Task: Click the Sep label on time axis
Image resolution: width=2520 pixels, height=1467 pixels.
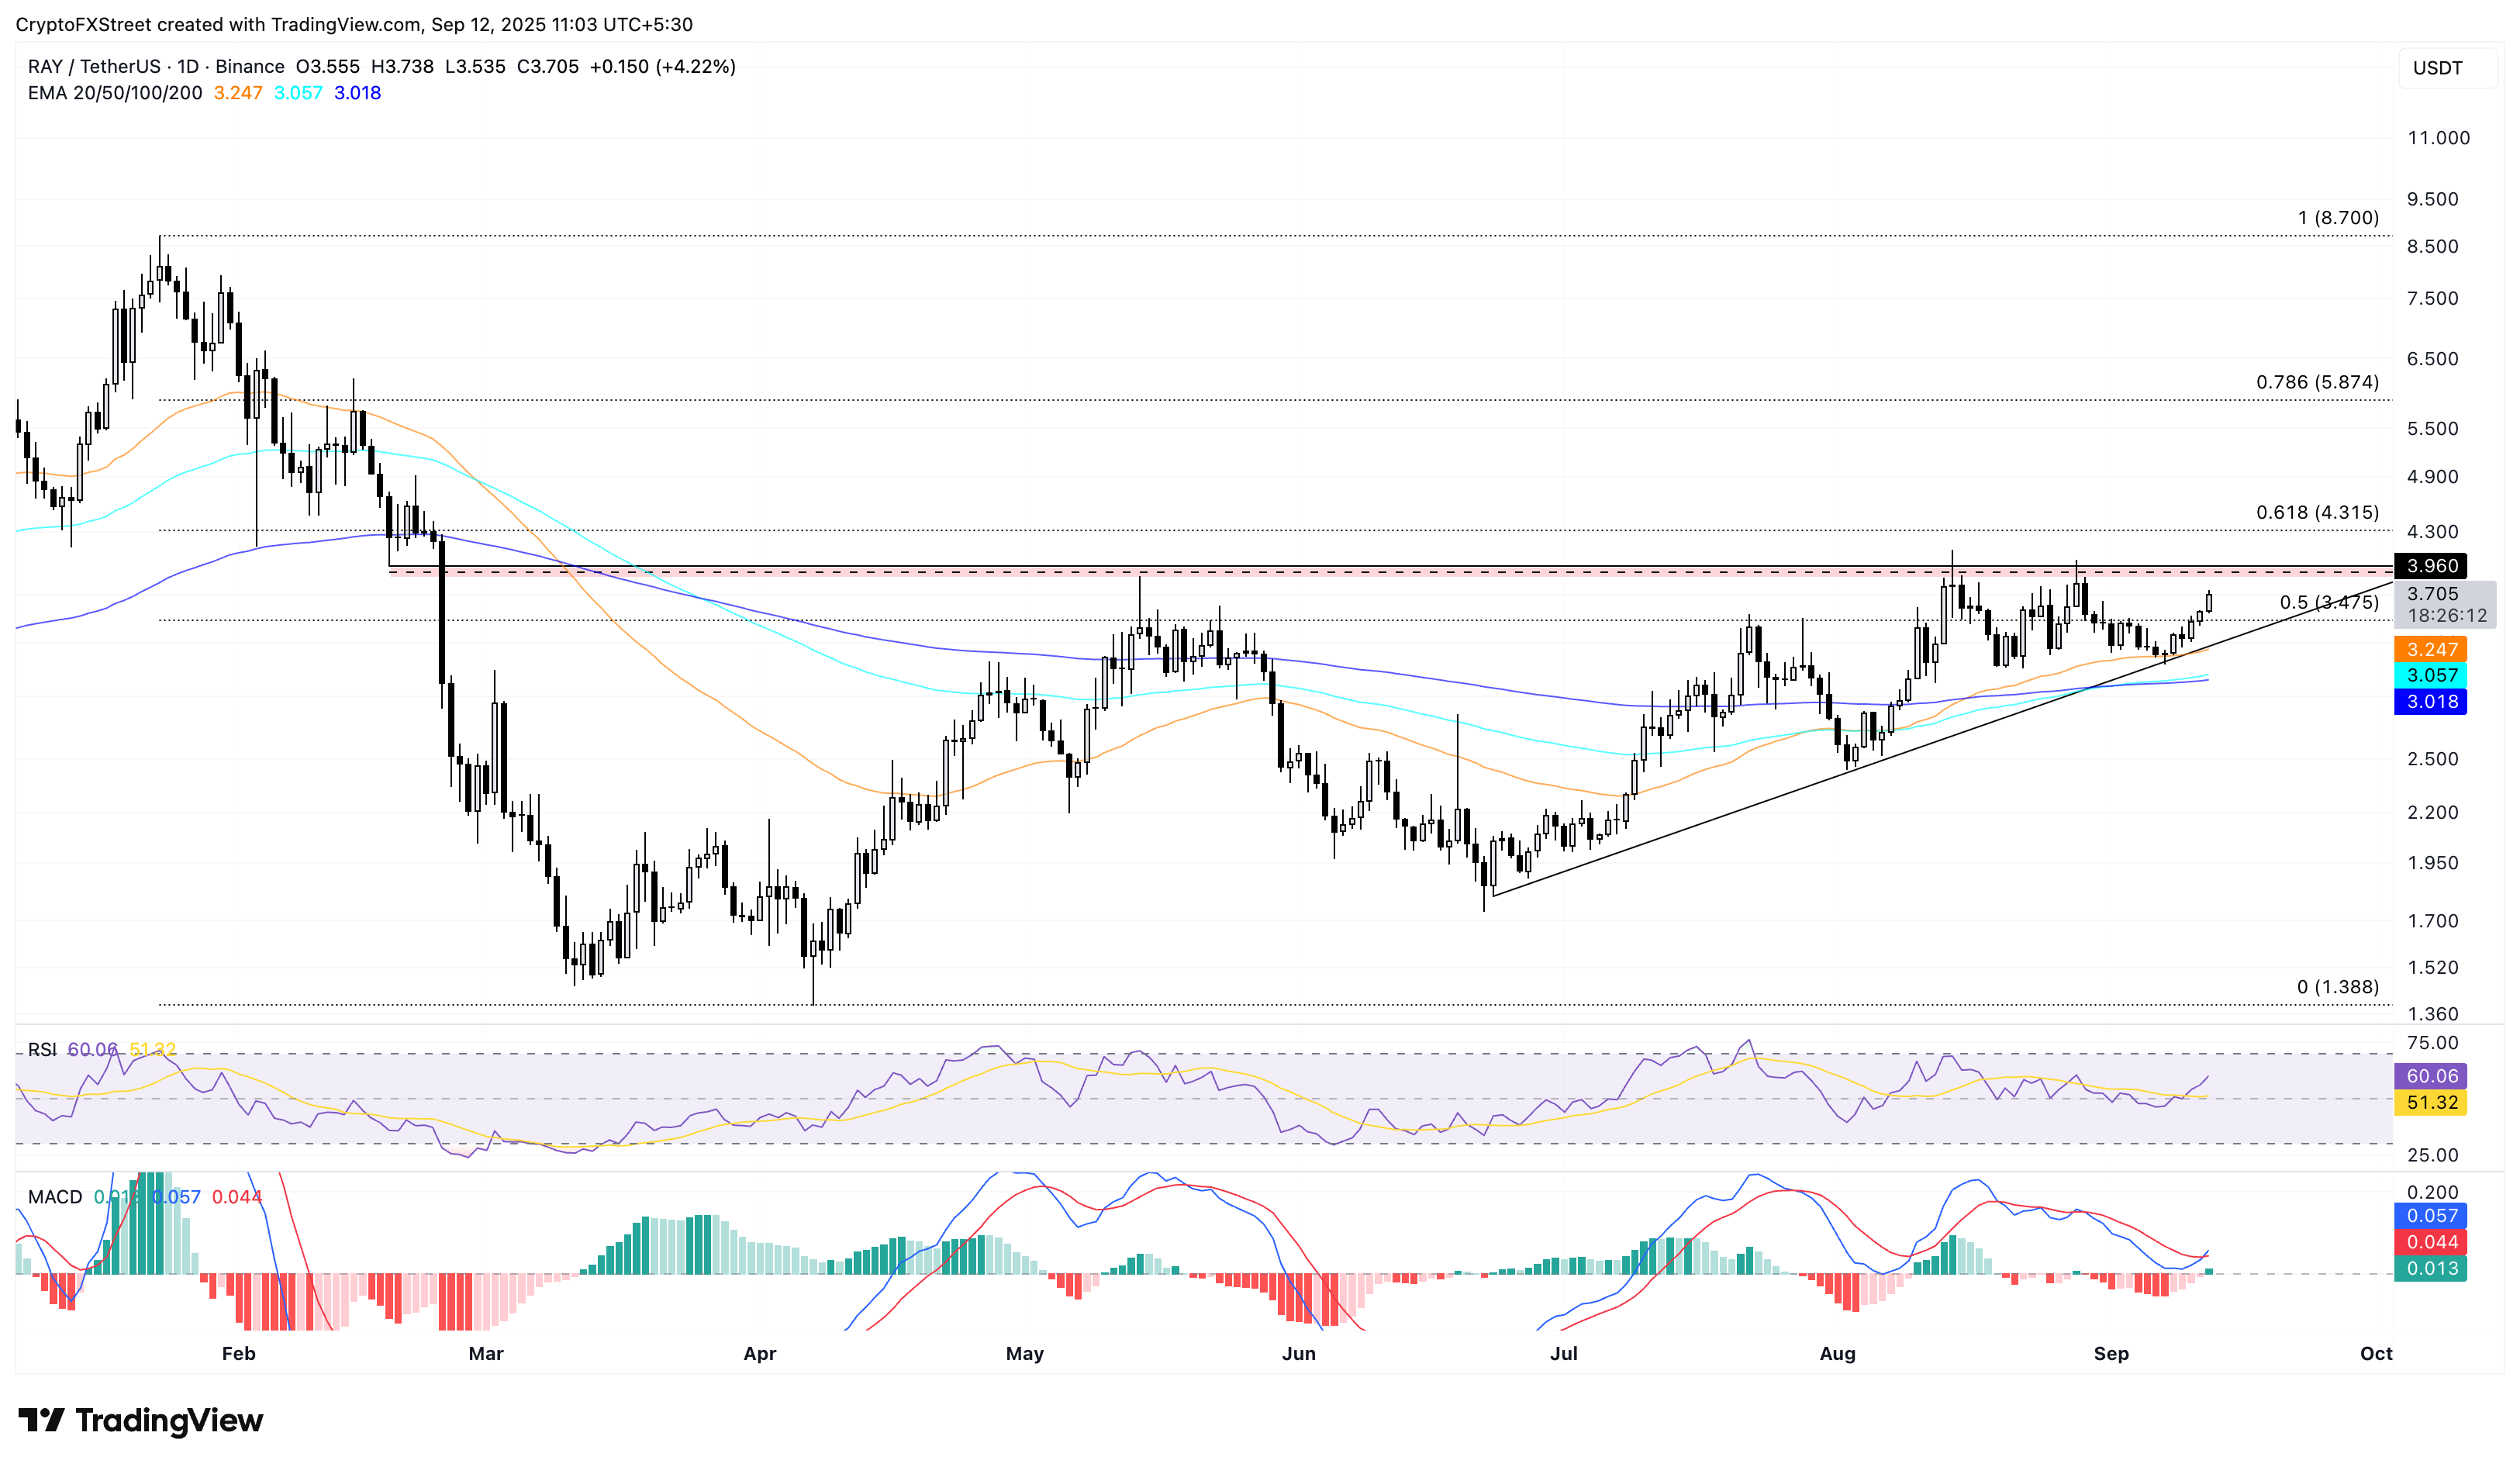Action: click(x=2111, y=1353)
